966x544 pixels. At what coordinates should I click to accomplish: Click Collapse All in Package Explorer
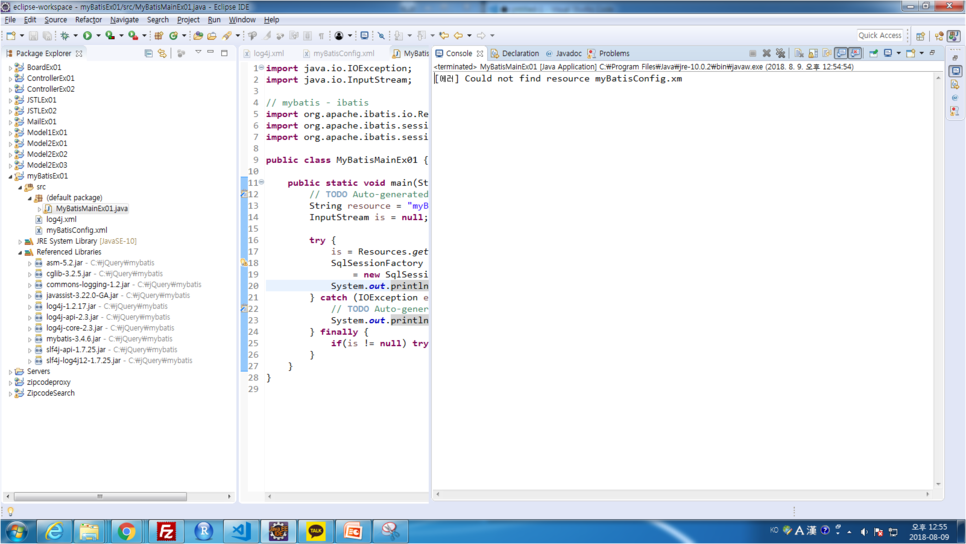(148, 54)
